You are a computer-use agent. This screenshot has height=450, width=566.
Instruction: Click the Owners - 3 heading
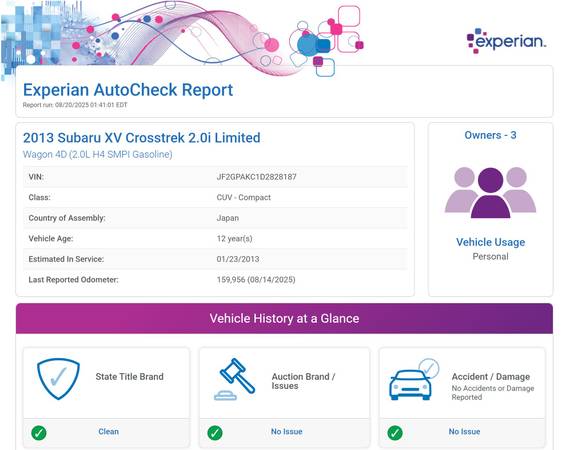(x=490, y=135)
